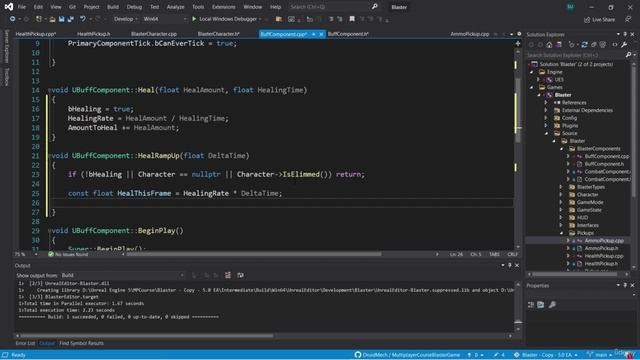The width and height of the screenshot is (640, 360).
Task: Click the Properties panel wrench icon
Action: tap(552, 304)
